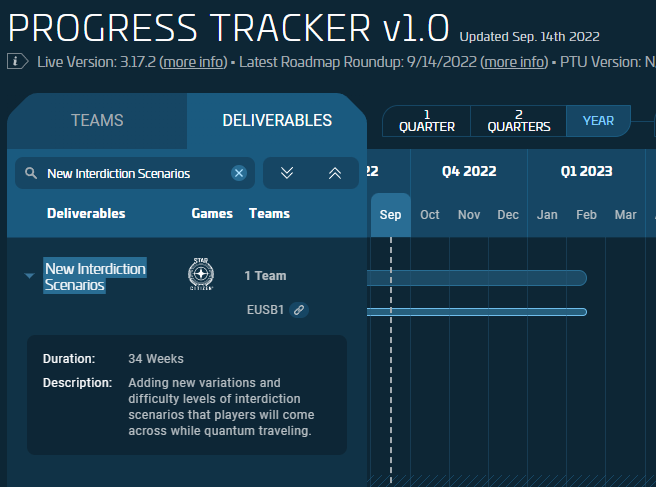Click the Q4 2022 quarter header
656x487 pixels.
[x=469, y=171]
